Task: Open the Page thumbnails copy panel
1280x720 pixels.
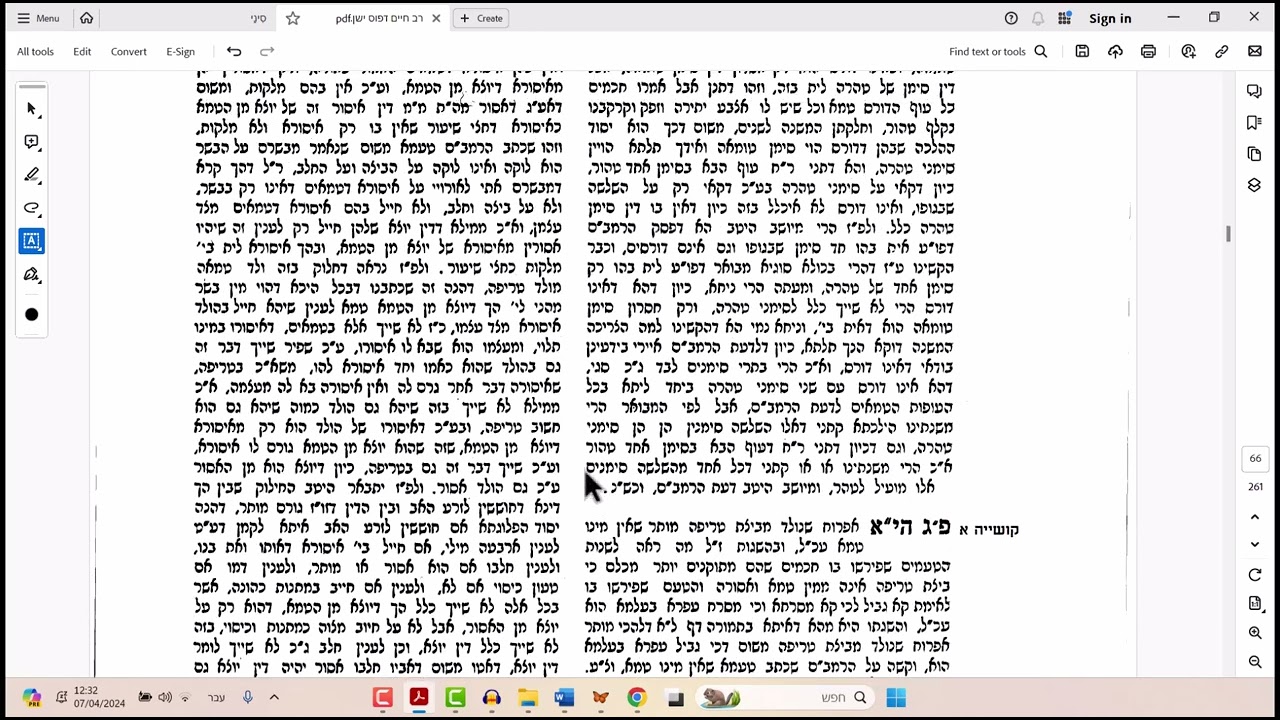Action: tap(1254, 154)
